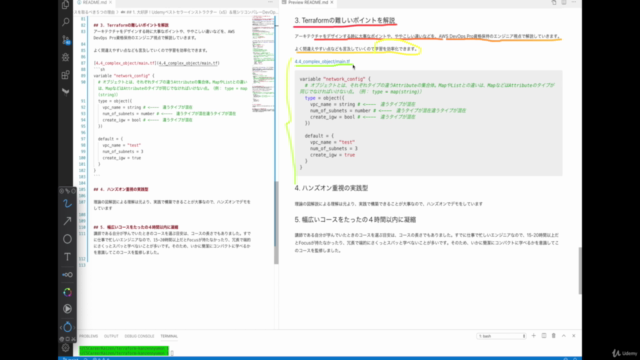Create a new terminal with the plus icon
Image resolution: width=640 pixels, height=360 pixels.
(533, 336)
